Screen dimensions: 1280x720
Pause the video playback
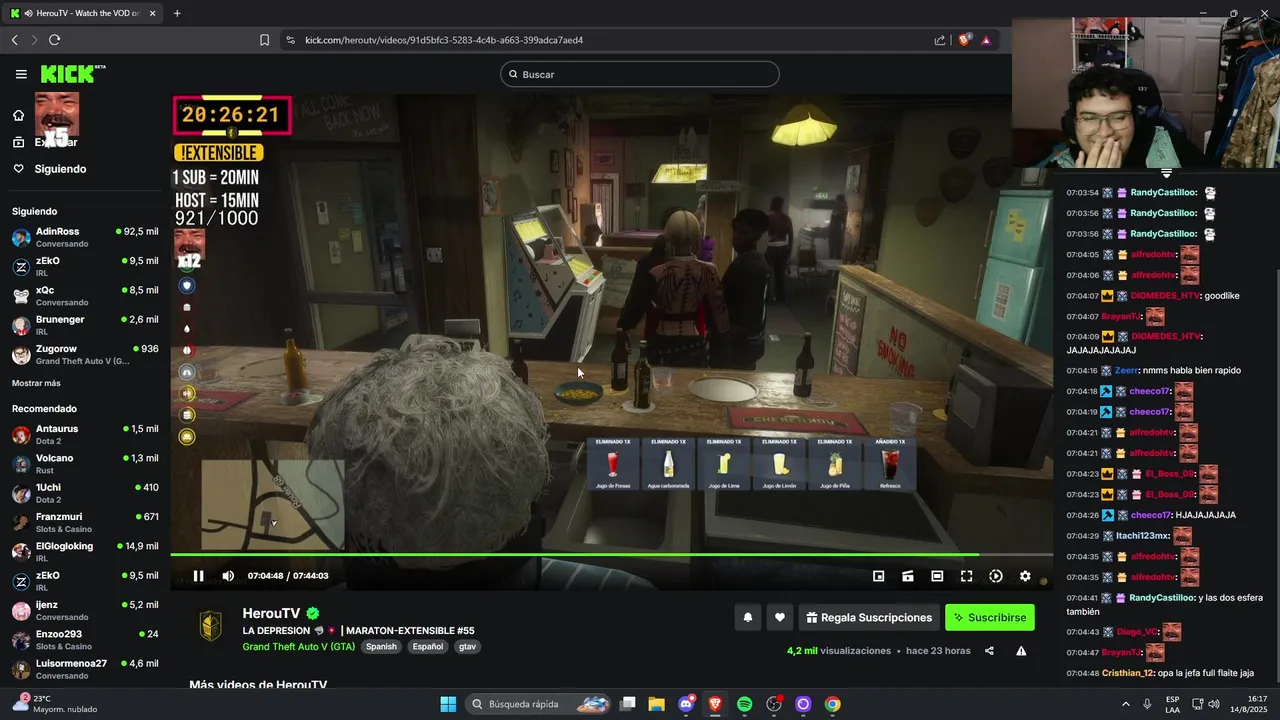pos(198,576)
